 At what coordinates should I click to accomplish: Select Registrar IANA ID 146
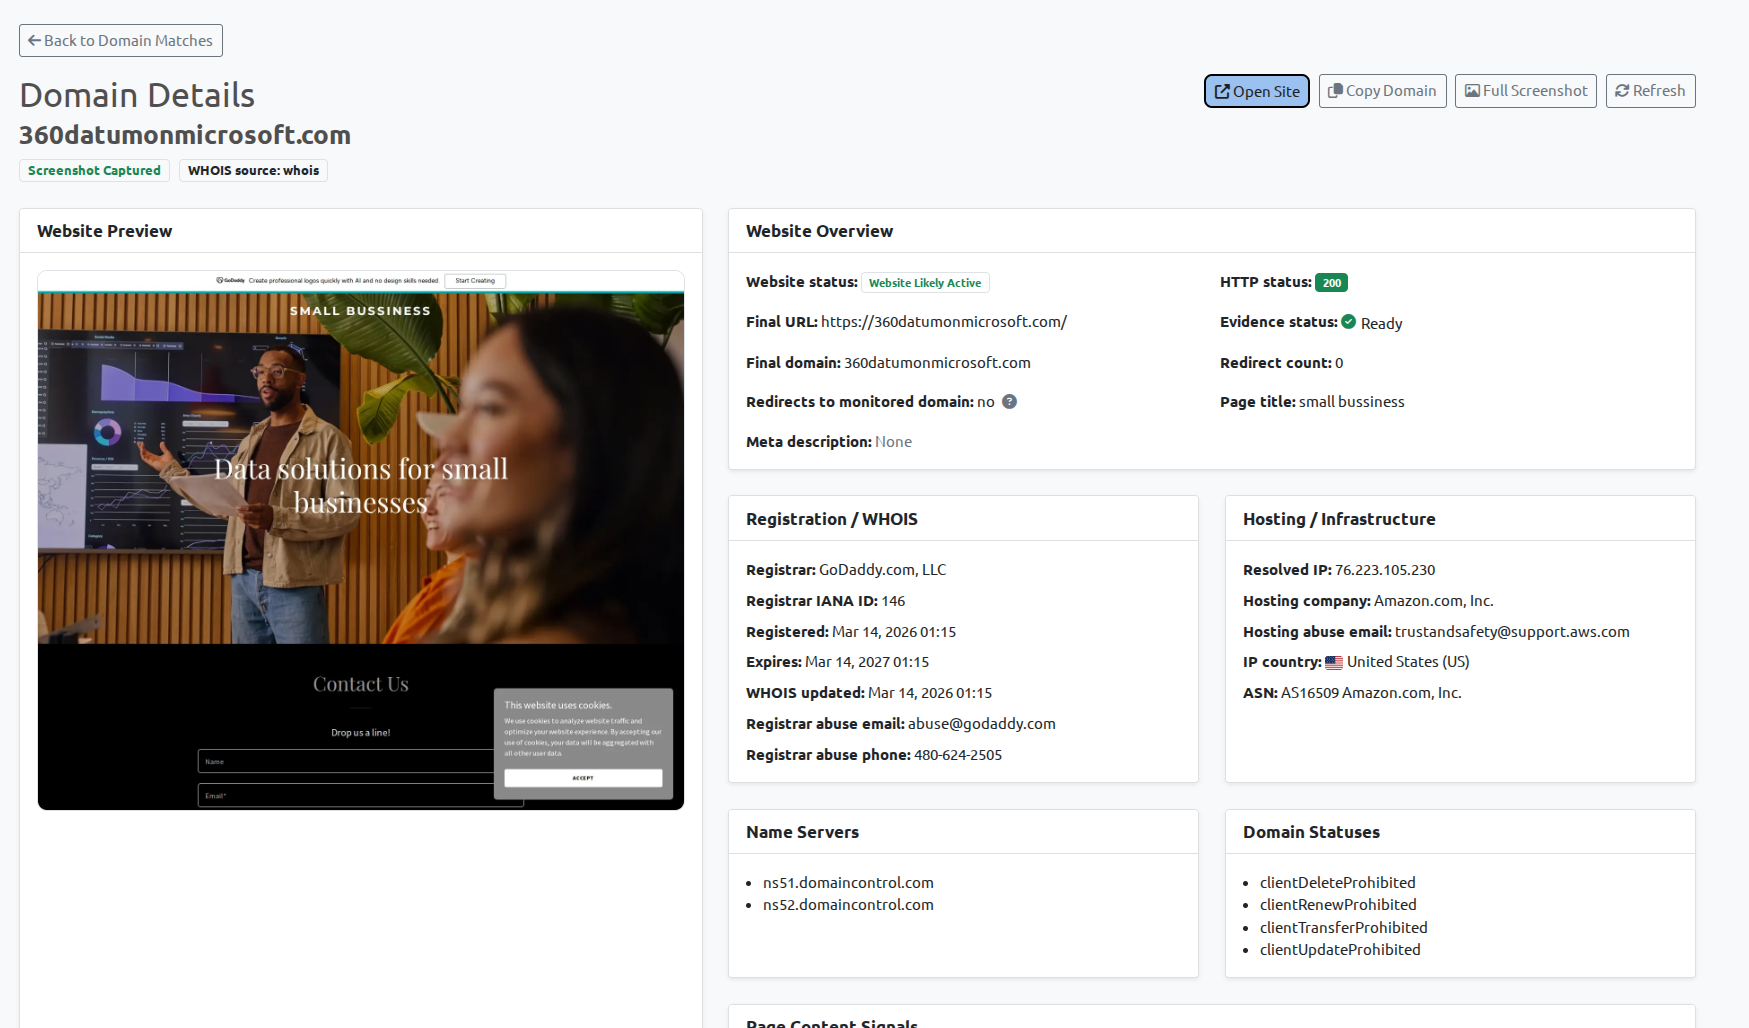pos(893,601)
